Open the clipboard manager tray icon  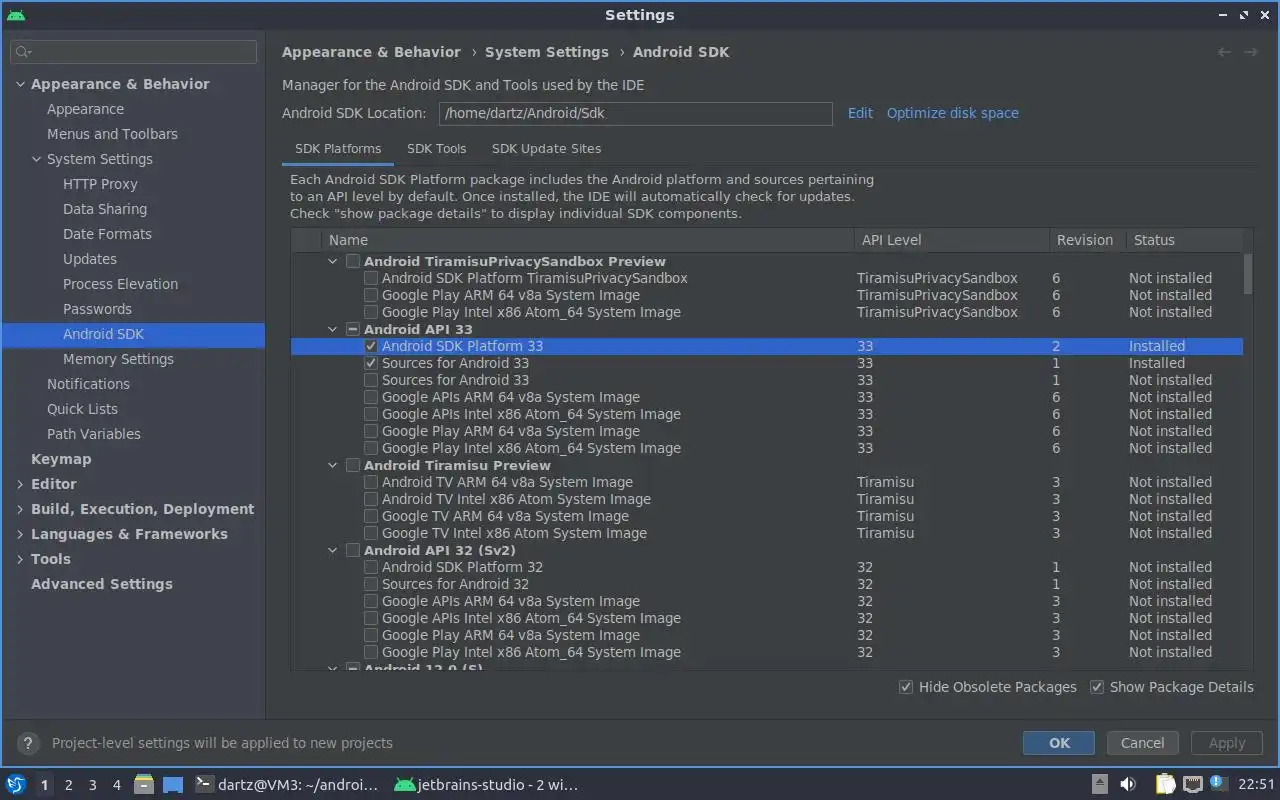[1165, 784]
